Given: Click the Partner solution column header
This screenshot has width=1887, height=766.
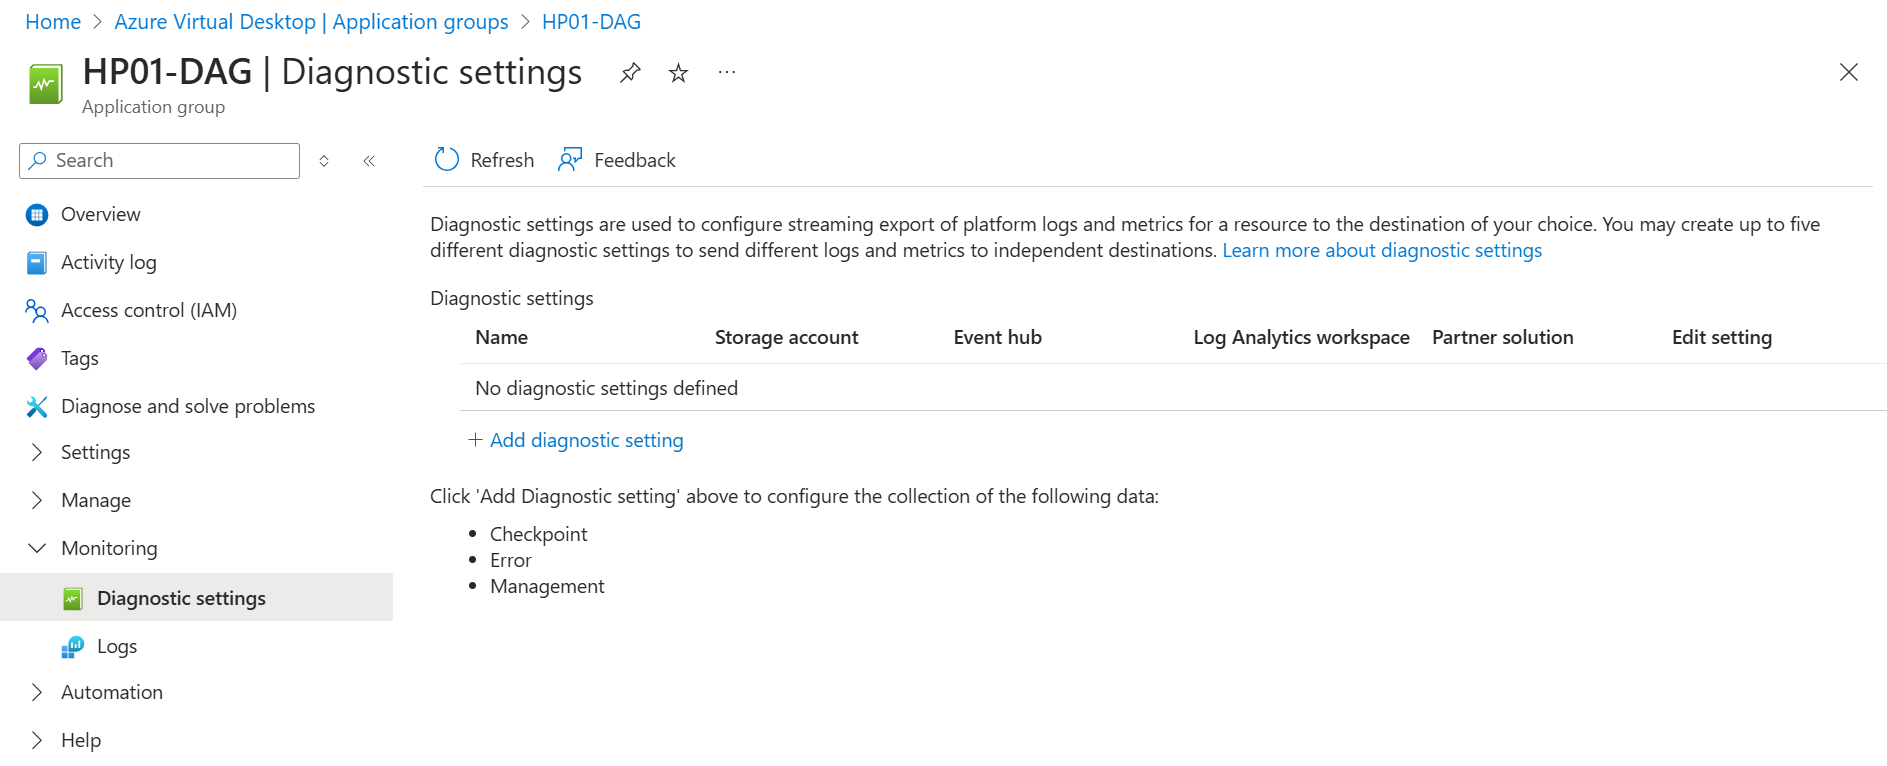Looking at the screenshot, I should (x=1503, y=338).
